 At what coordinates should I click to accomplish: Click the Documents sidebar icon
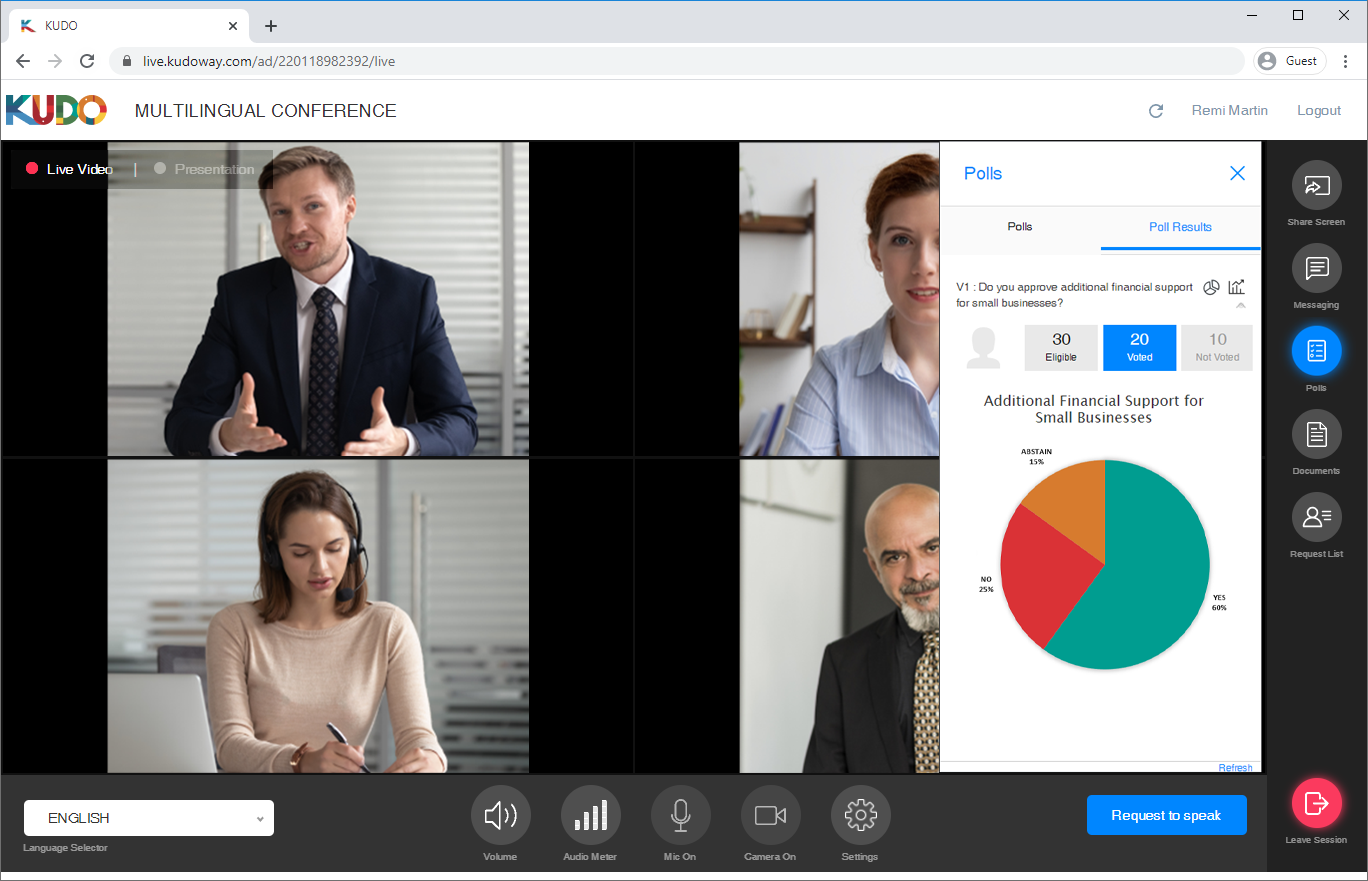1316,434
